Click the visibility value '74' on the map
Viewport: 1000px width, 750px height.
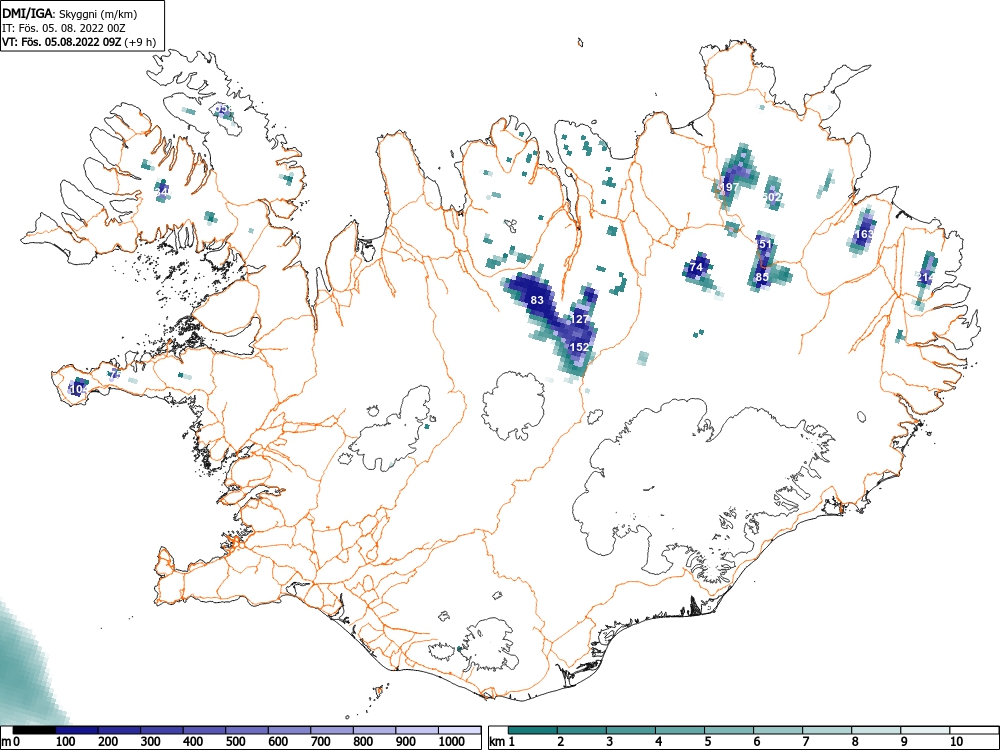pos(696,267)
